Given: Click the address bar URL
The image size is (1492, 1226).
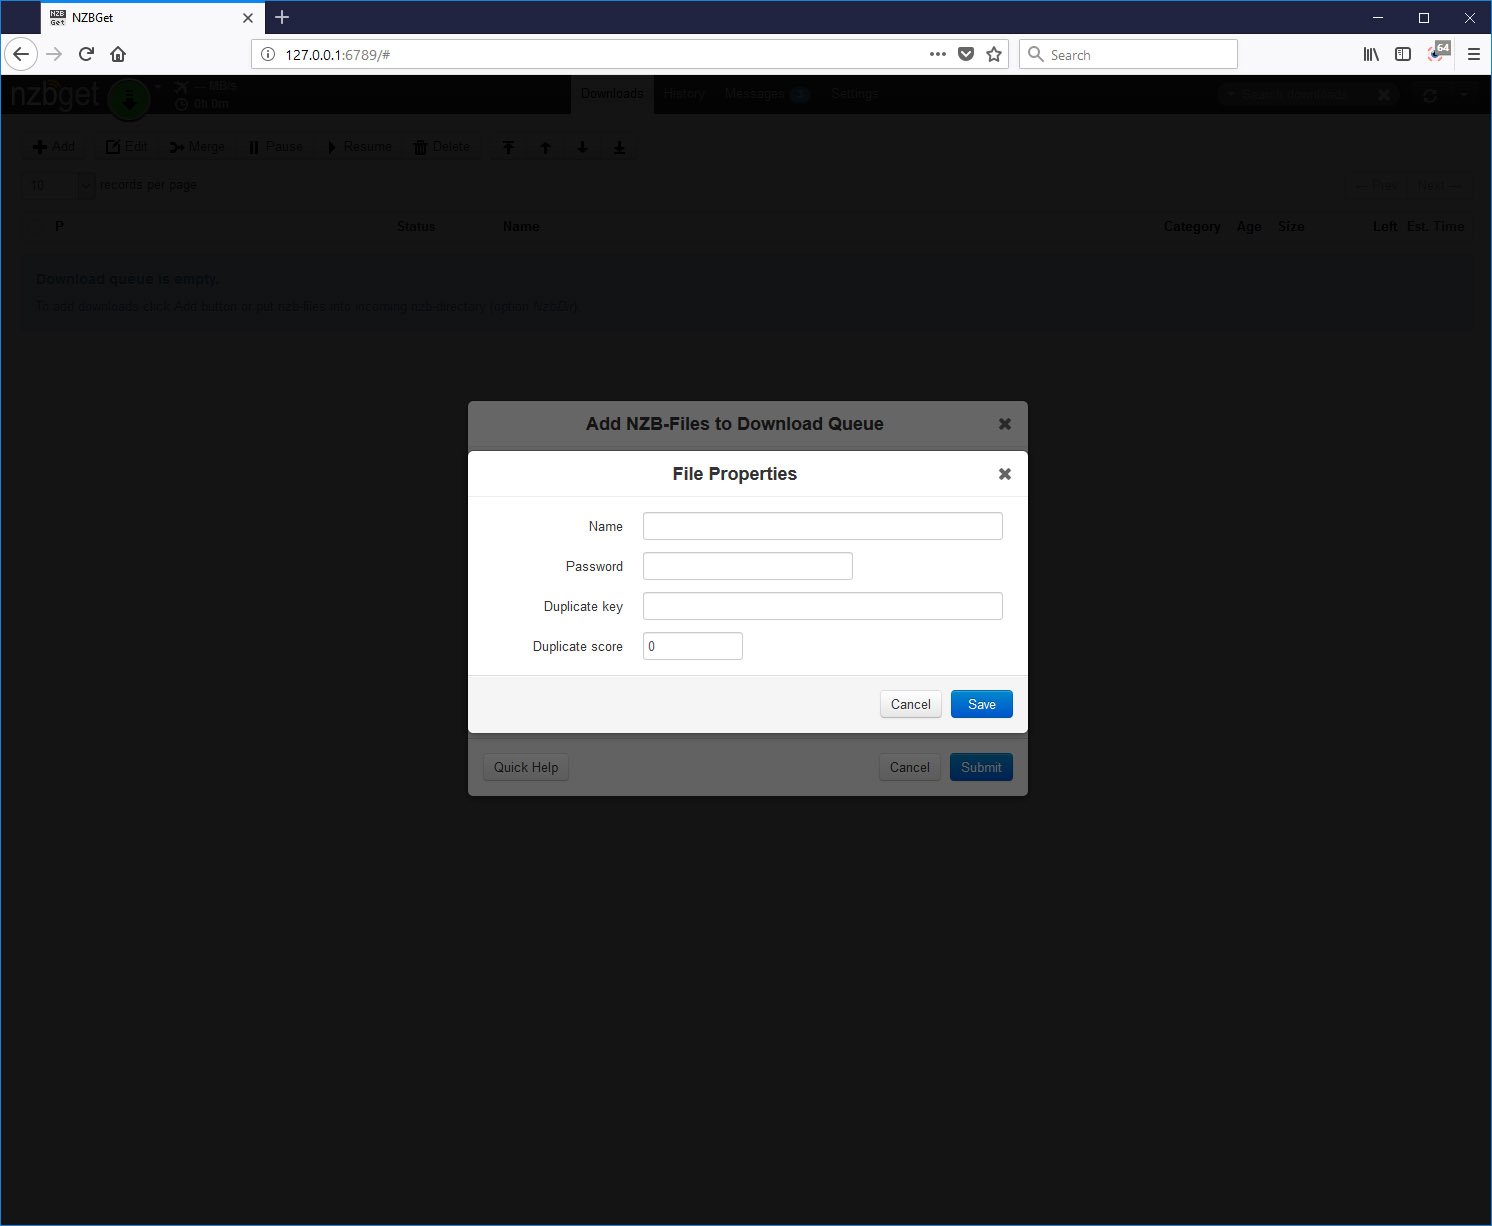Looking at the screenshot, I should [x=337, y=55].
